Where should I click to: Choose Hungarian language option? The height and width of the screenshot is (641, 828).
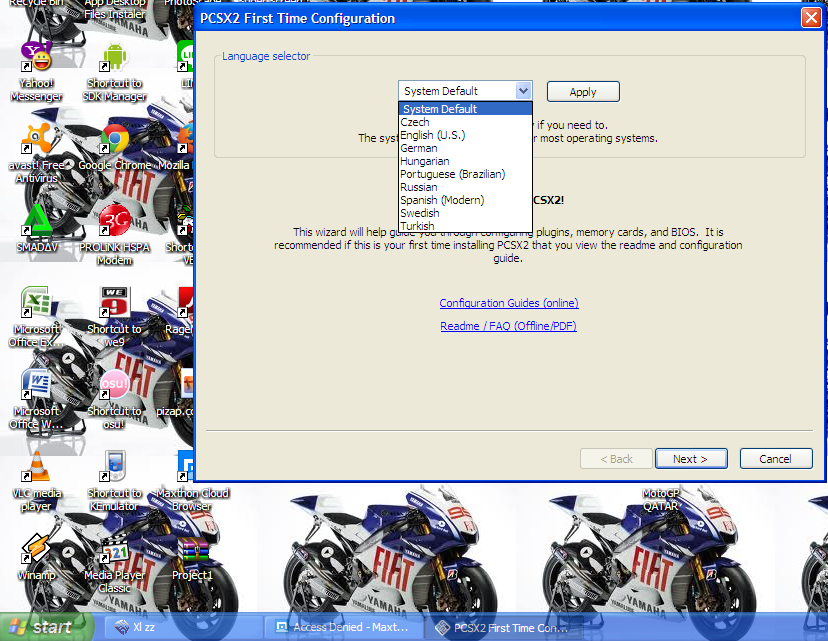465,161
